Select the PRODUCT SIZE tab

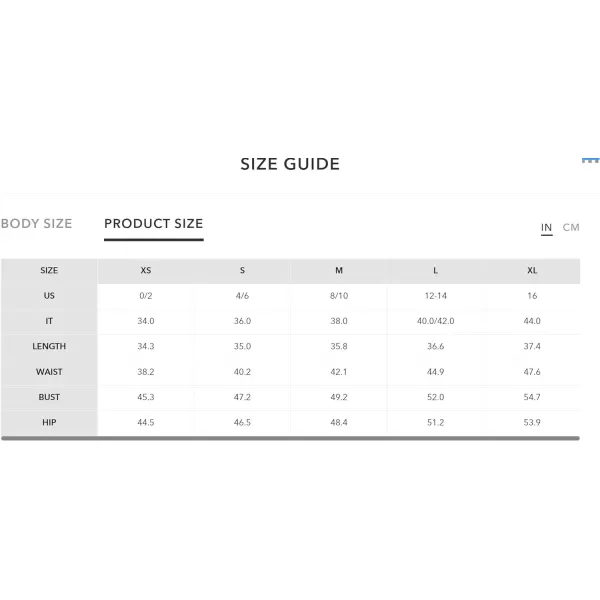pyautogui.click(x=153, y=223)
